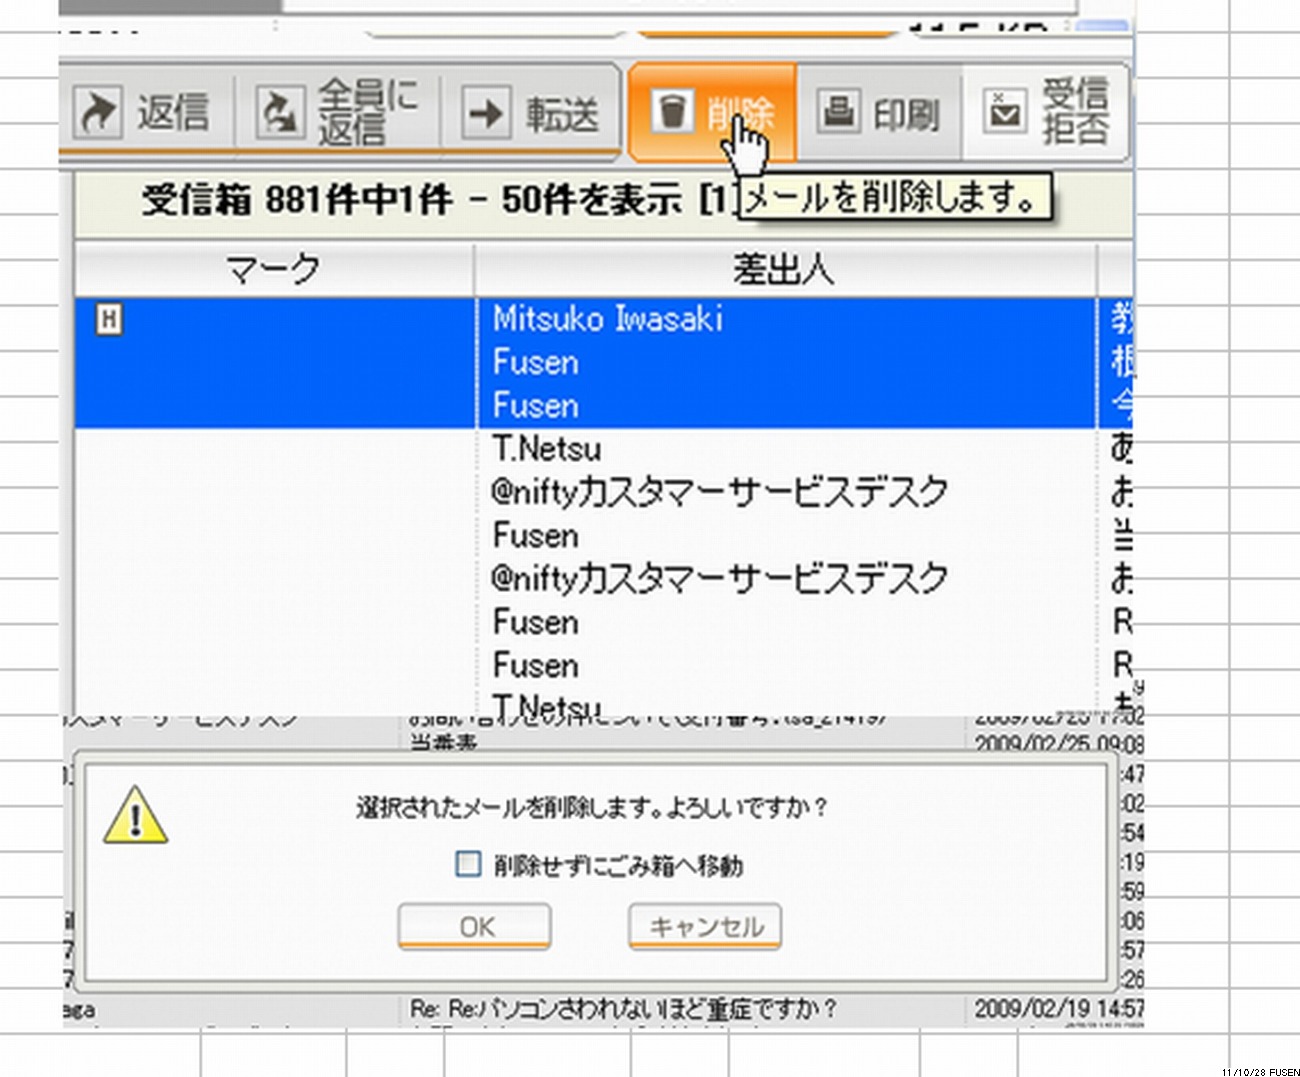This screenshot has height=1077, width=1300.
Task: Click the 受信箱 881件中1件 status text
Action: [x=297, y=201]
